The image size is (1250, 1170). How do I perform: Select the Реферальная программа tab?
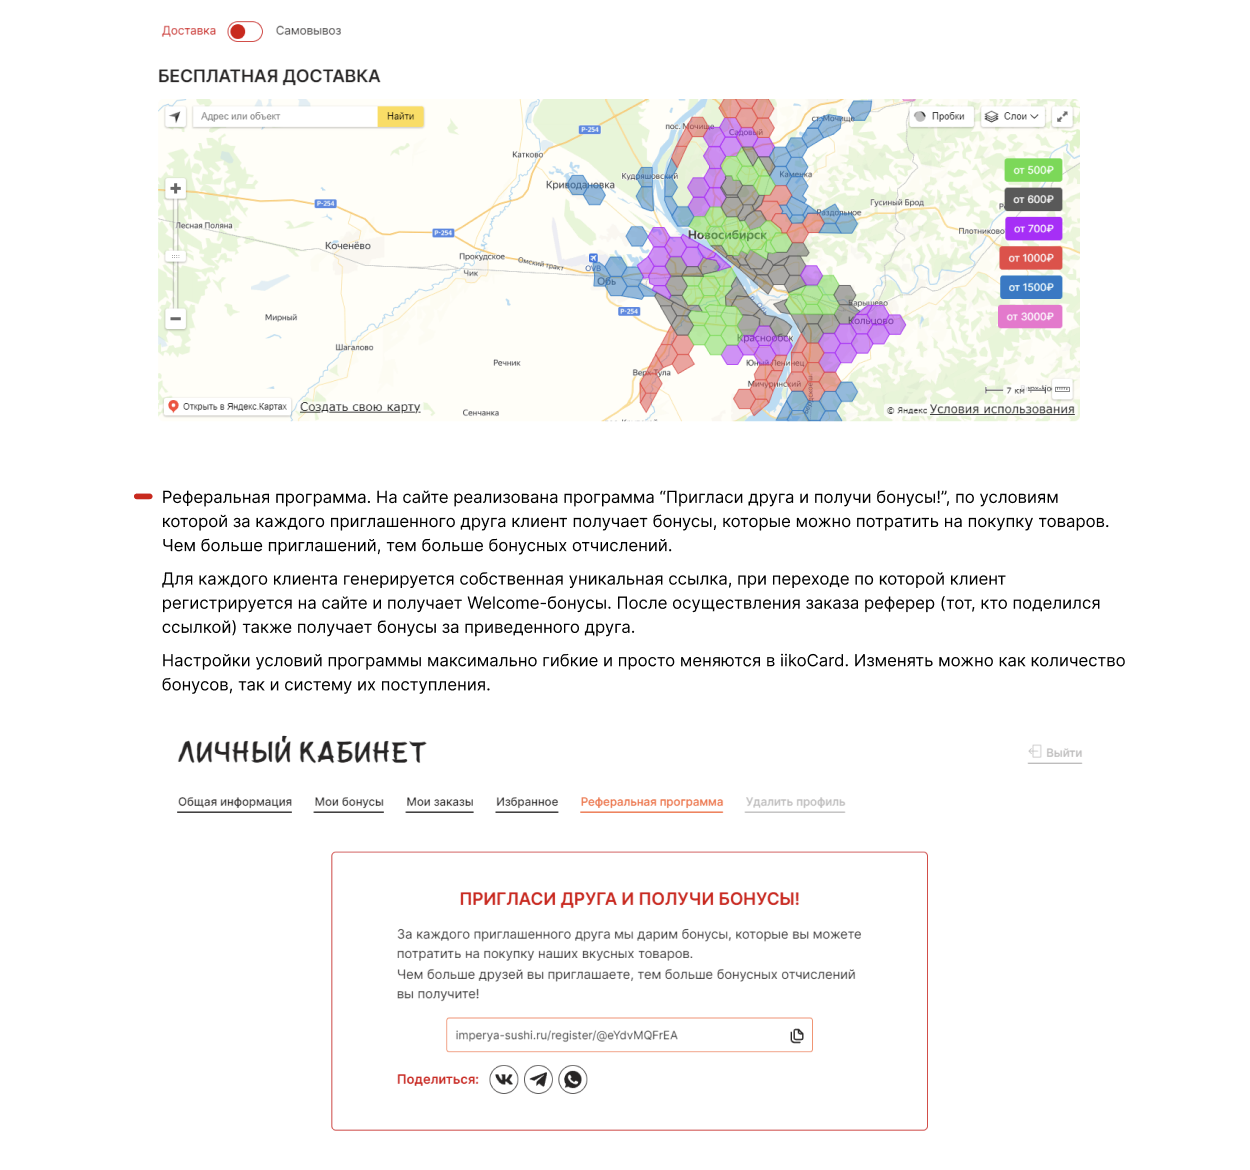pyautogui.click(x=651, y=802)
